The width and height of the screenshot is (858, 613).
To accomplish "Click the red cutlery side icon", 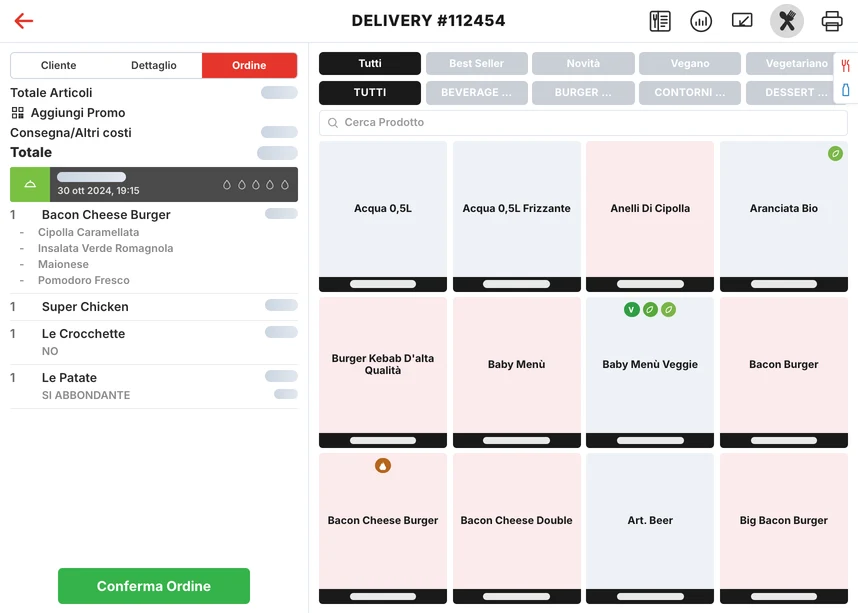I will click(845, 66).
